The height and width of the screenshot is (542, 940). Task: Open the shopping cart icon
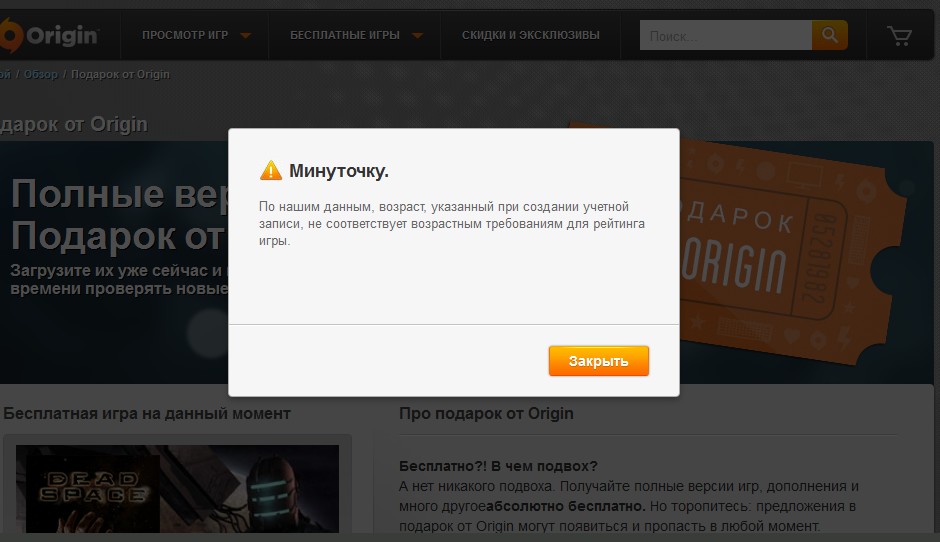pos(899,36)
